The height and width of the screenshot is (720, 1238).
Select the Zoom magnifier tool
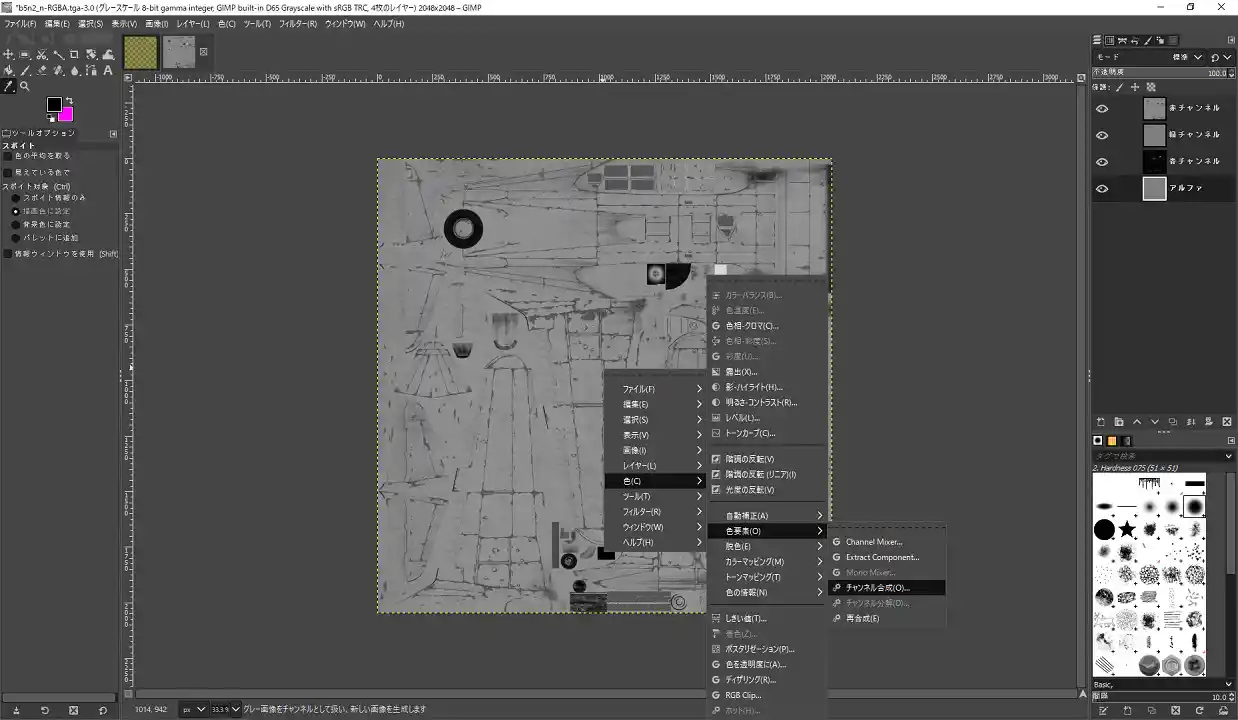[25, 86]
